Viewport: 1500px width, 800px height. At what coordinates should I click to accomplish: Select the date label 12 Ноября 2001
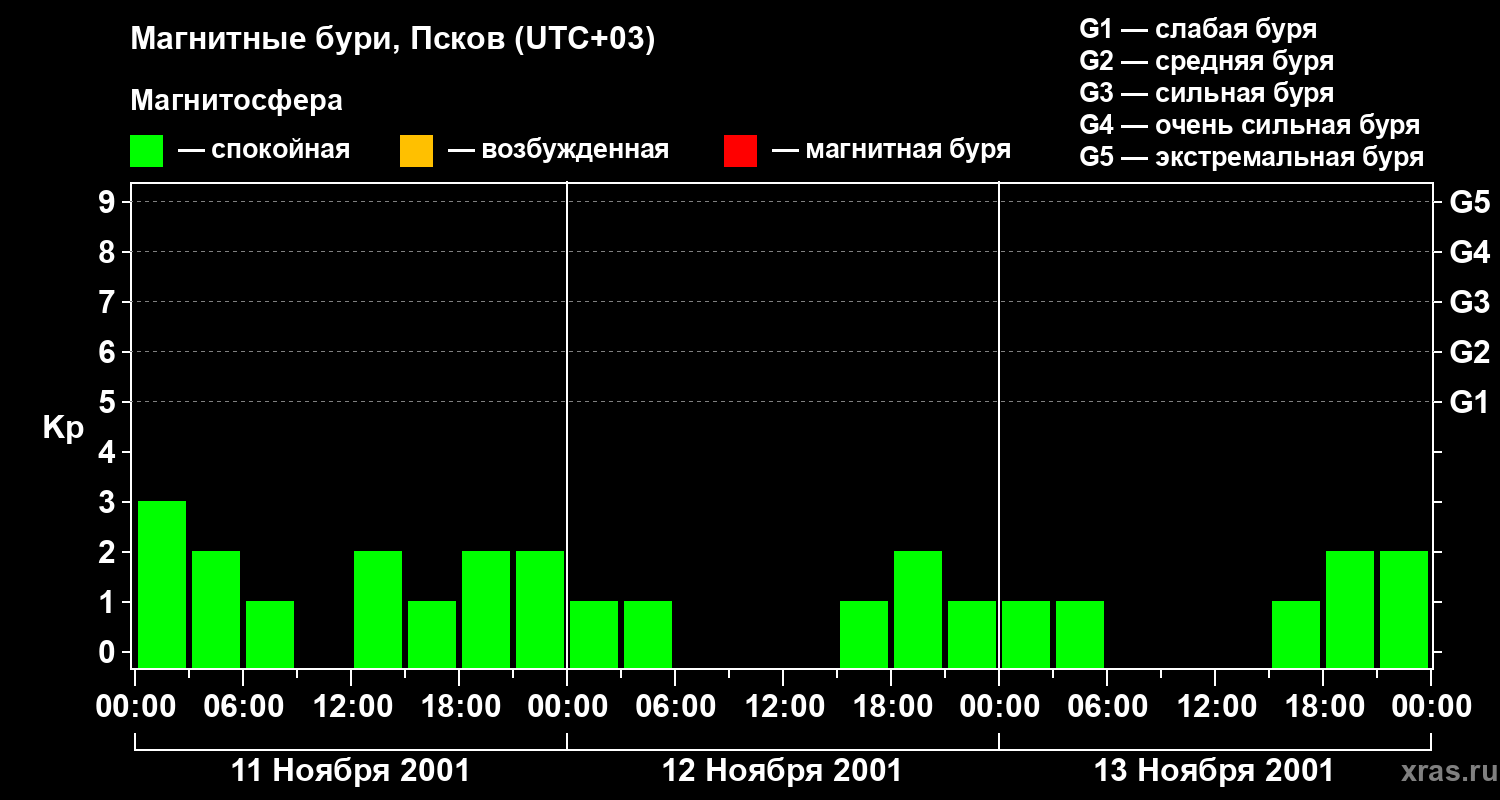coord(782,771)
